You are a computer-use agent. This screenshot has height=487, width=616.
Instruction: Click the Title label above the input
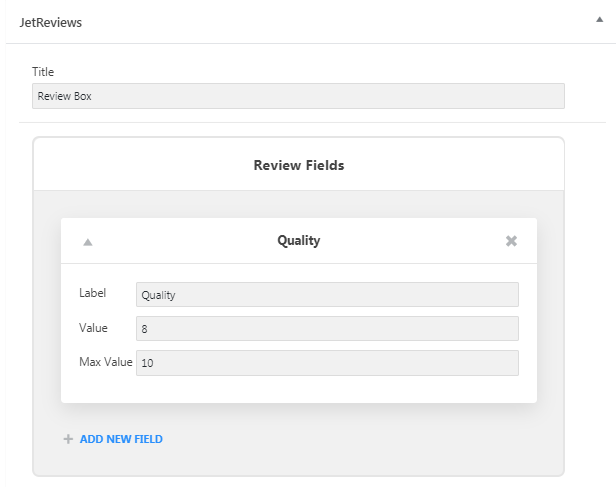coord(43,72)
